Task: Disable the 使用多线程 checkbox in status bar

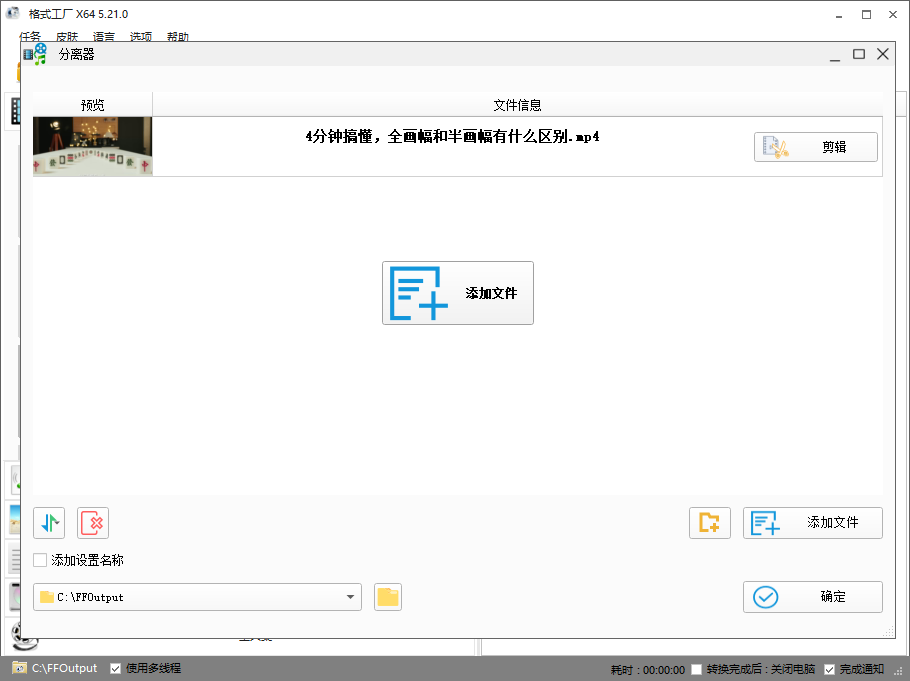Action: pos(113,668)
